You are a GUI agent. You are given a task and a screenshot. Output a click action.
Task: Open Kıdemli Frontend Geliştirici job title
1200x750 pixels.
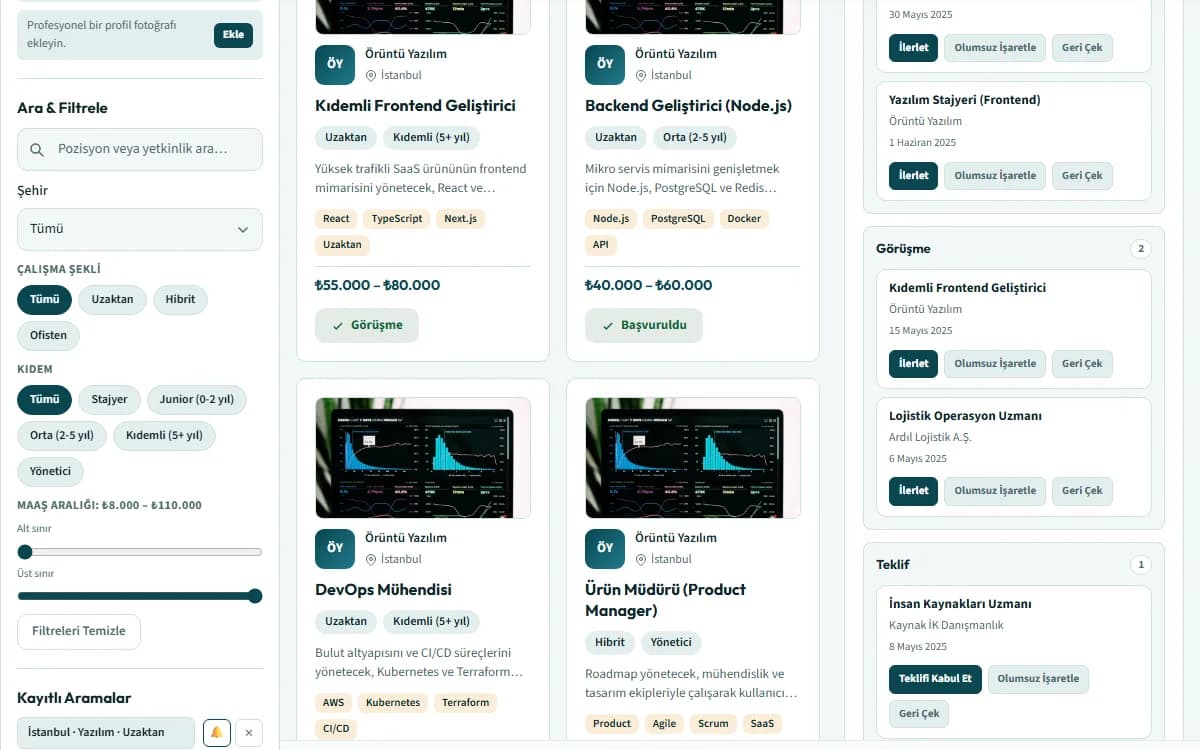[x=415, y=105]
